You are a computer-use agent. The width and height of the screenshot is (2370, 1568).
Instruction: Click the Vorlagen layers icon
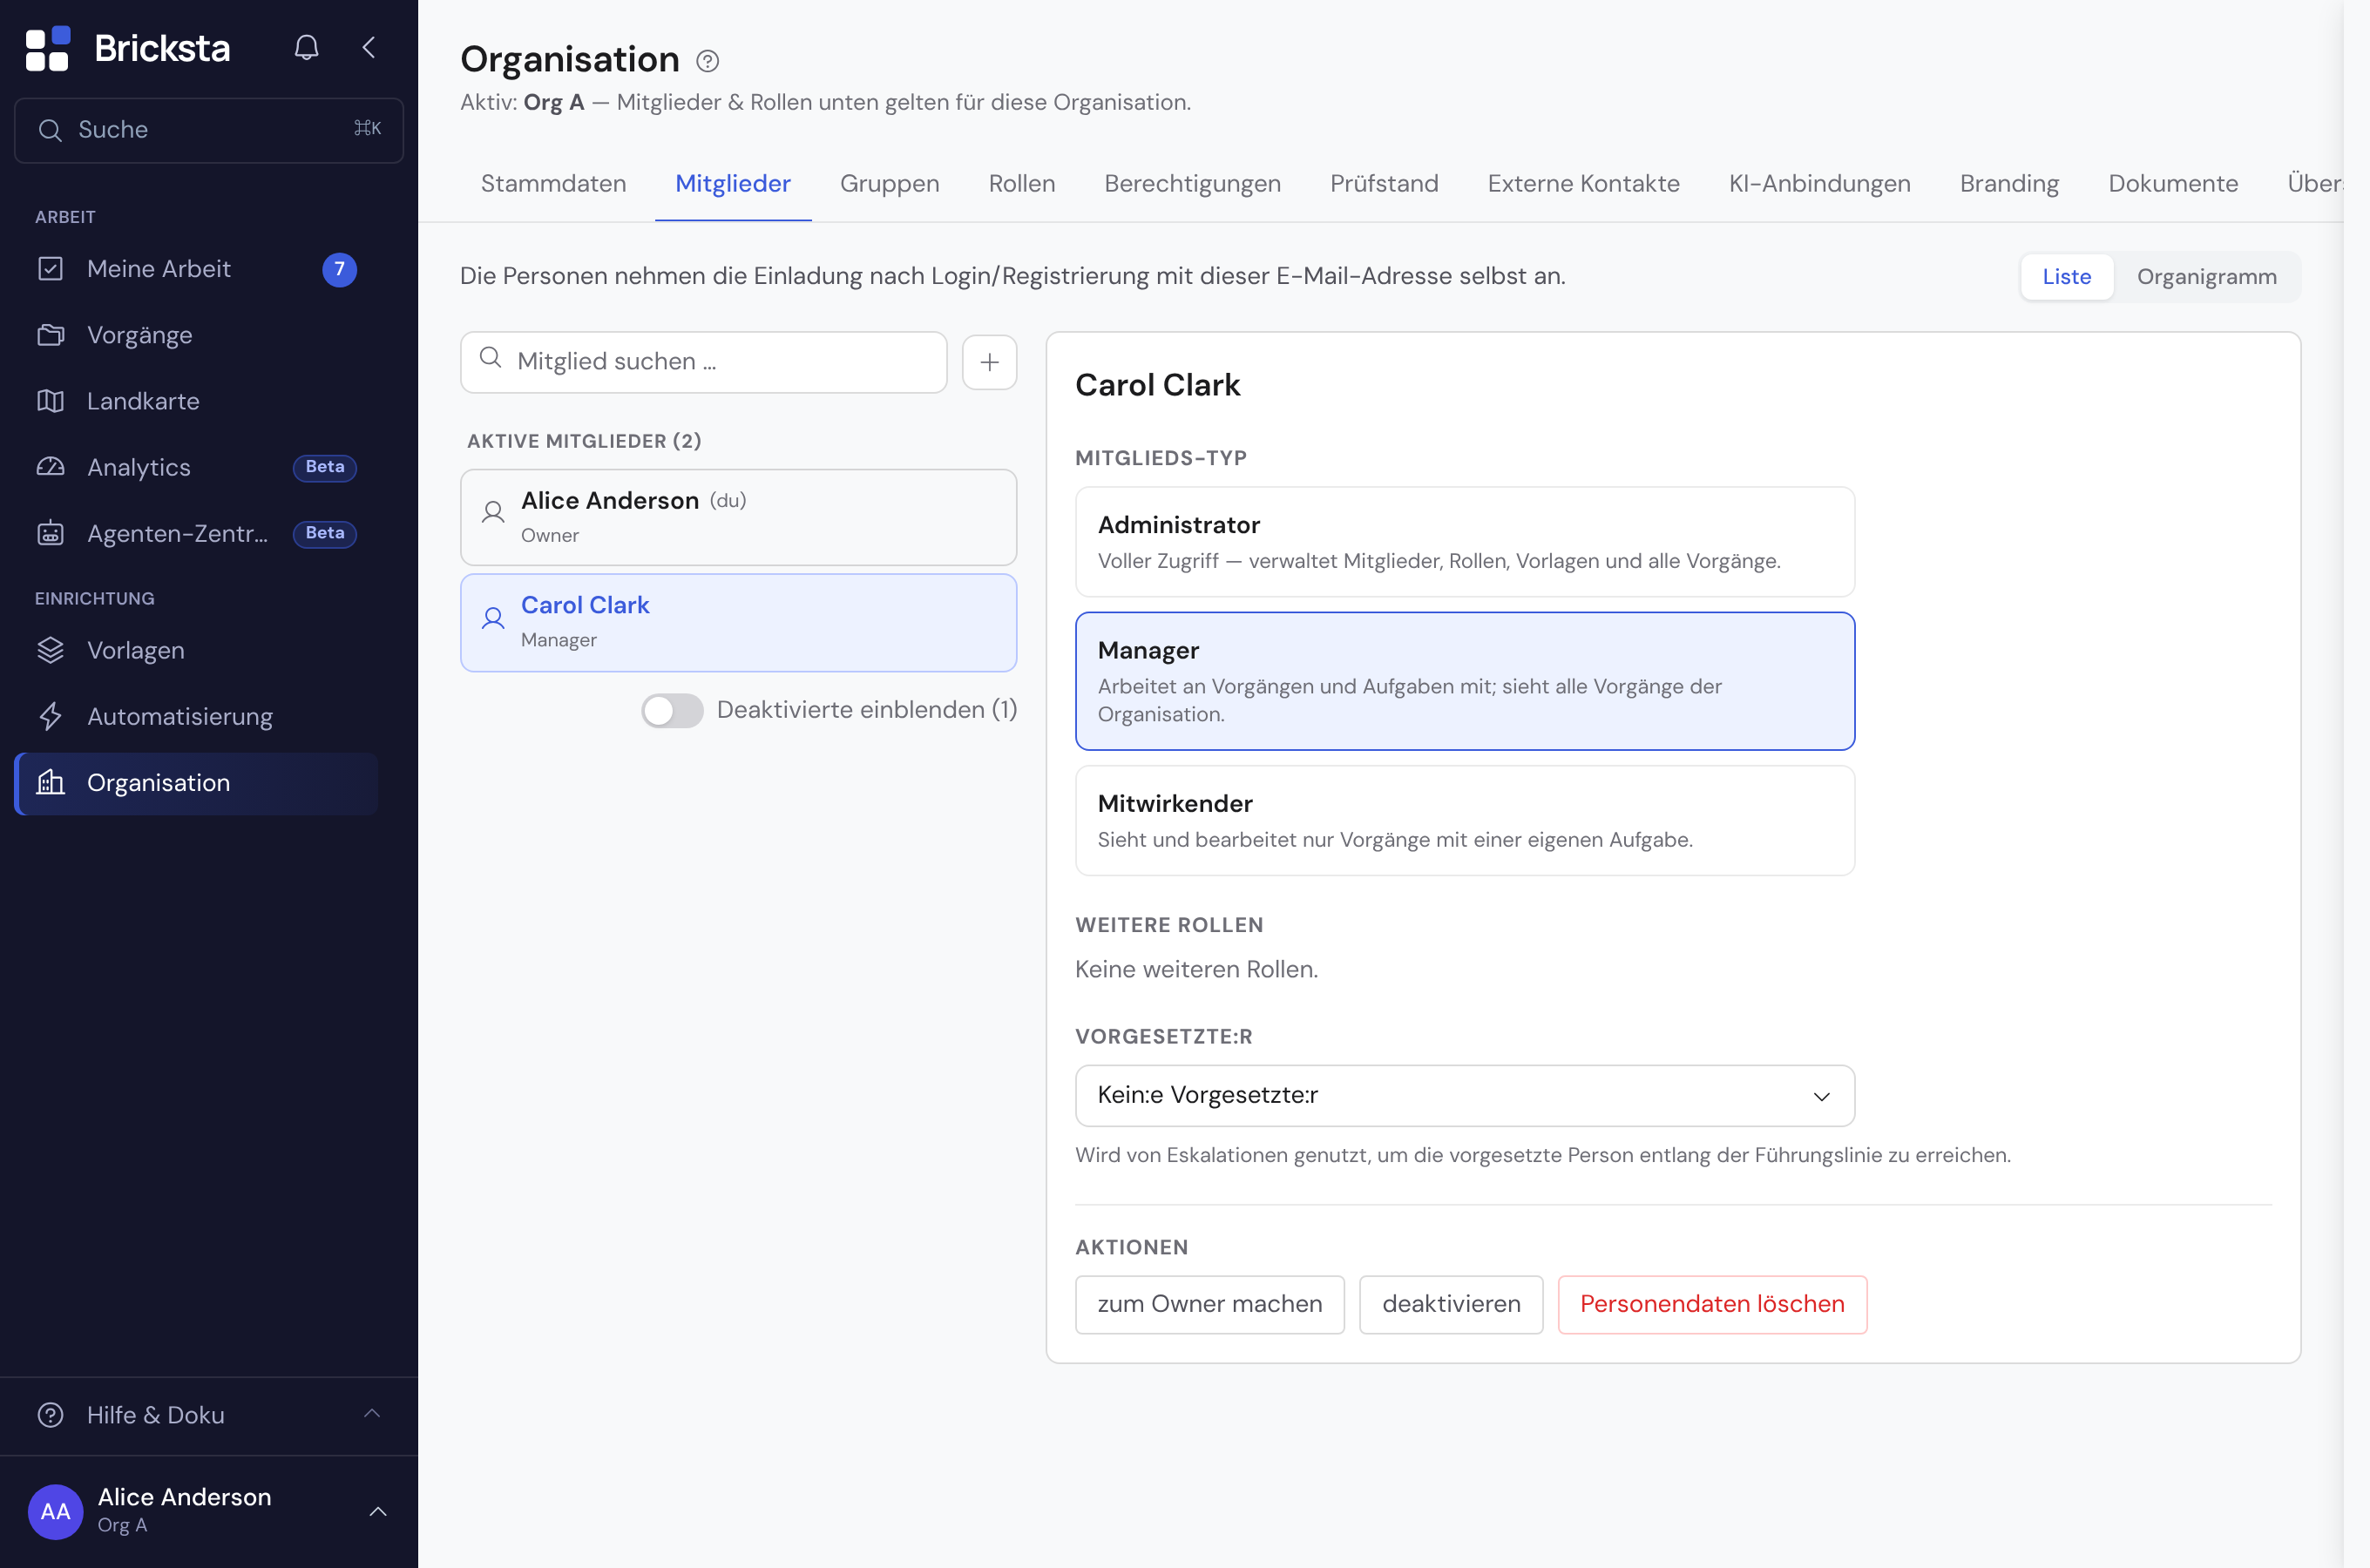click(x=50, y=650)
